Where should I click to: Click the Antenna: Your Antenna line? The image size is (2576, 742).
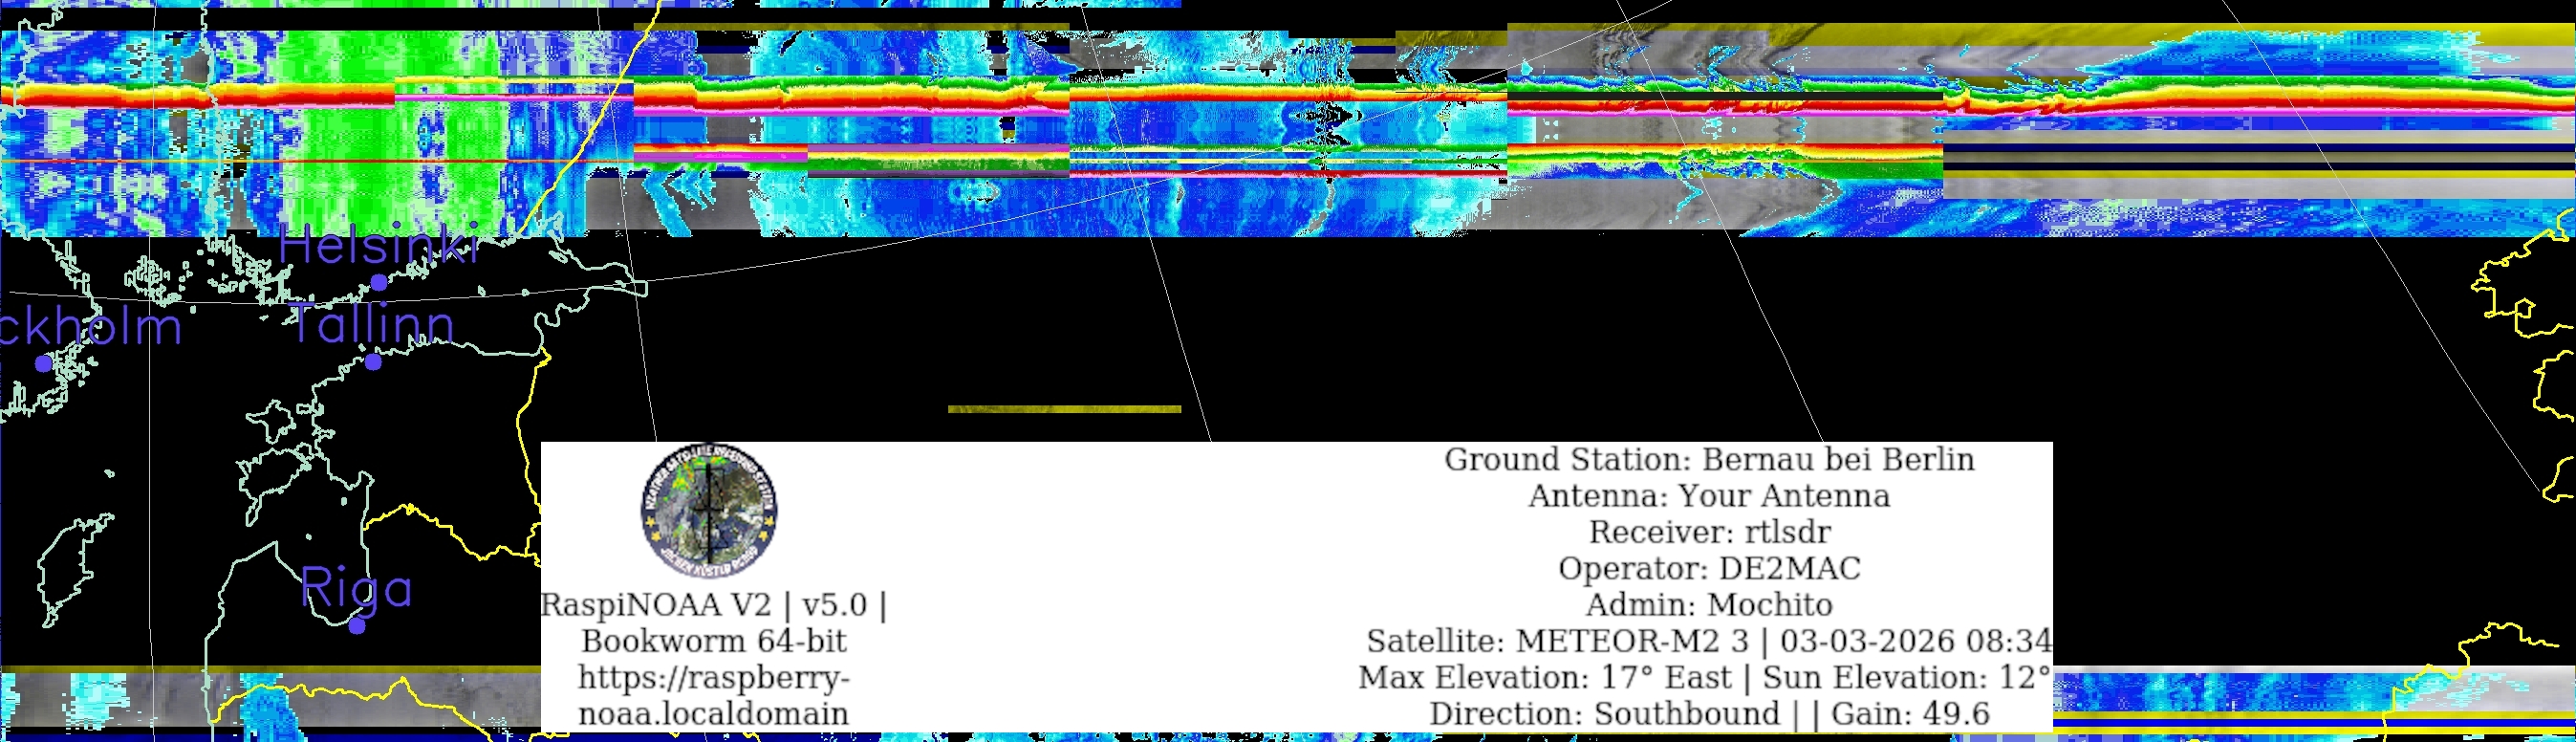click(1708, 496)
